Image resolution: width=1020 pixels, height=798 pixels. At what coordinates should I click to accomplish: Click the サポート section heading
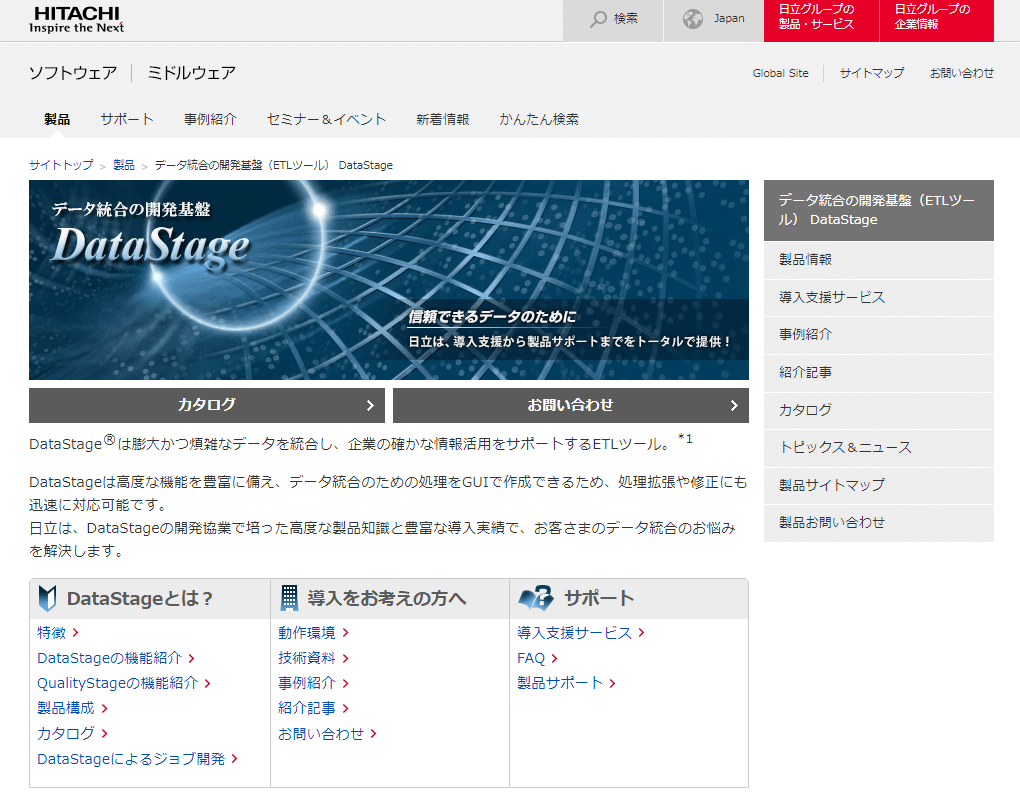598,598
